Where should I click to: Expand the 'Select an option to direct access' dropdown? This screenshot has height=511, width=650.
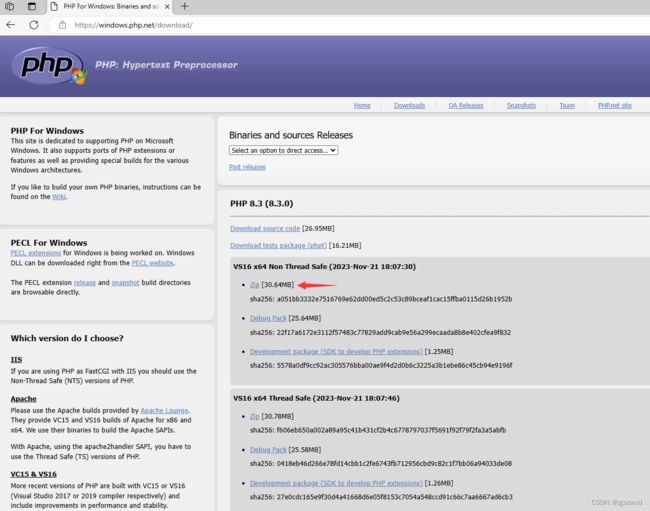coord(284,150)
